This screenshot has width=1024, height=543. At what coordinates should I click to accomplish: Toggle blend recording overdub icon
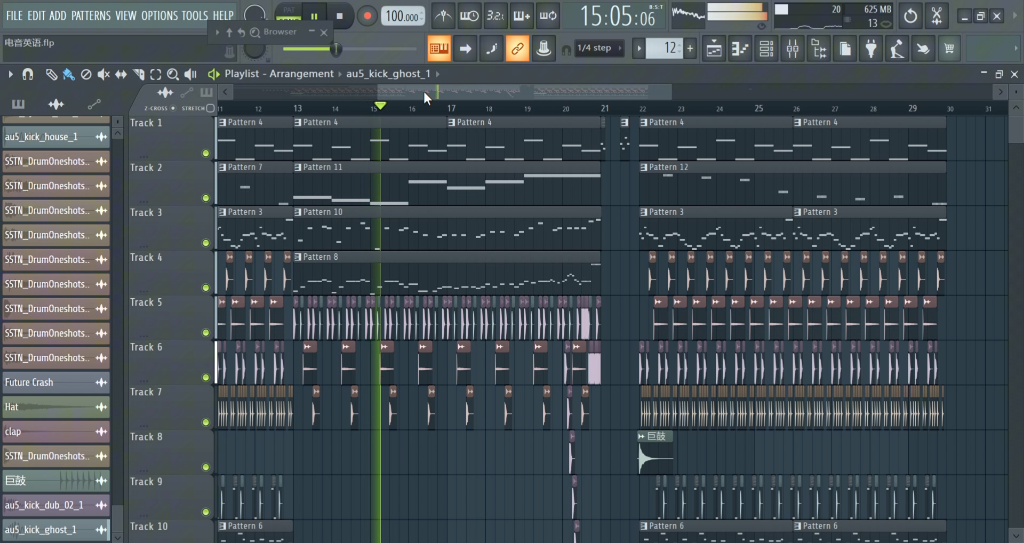522,16
